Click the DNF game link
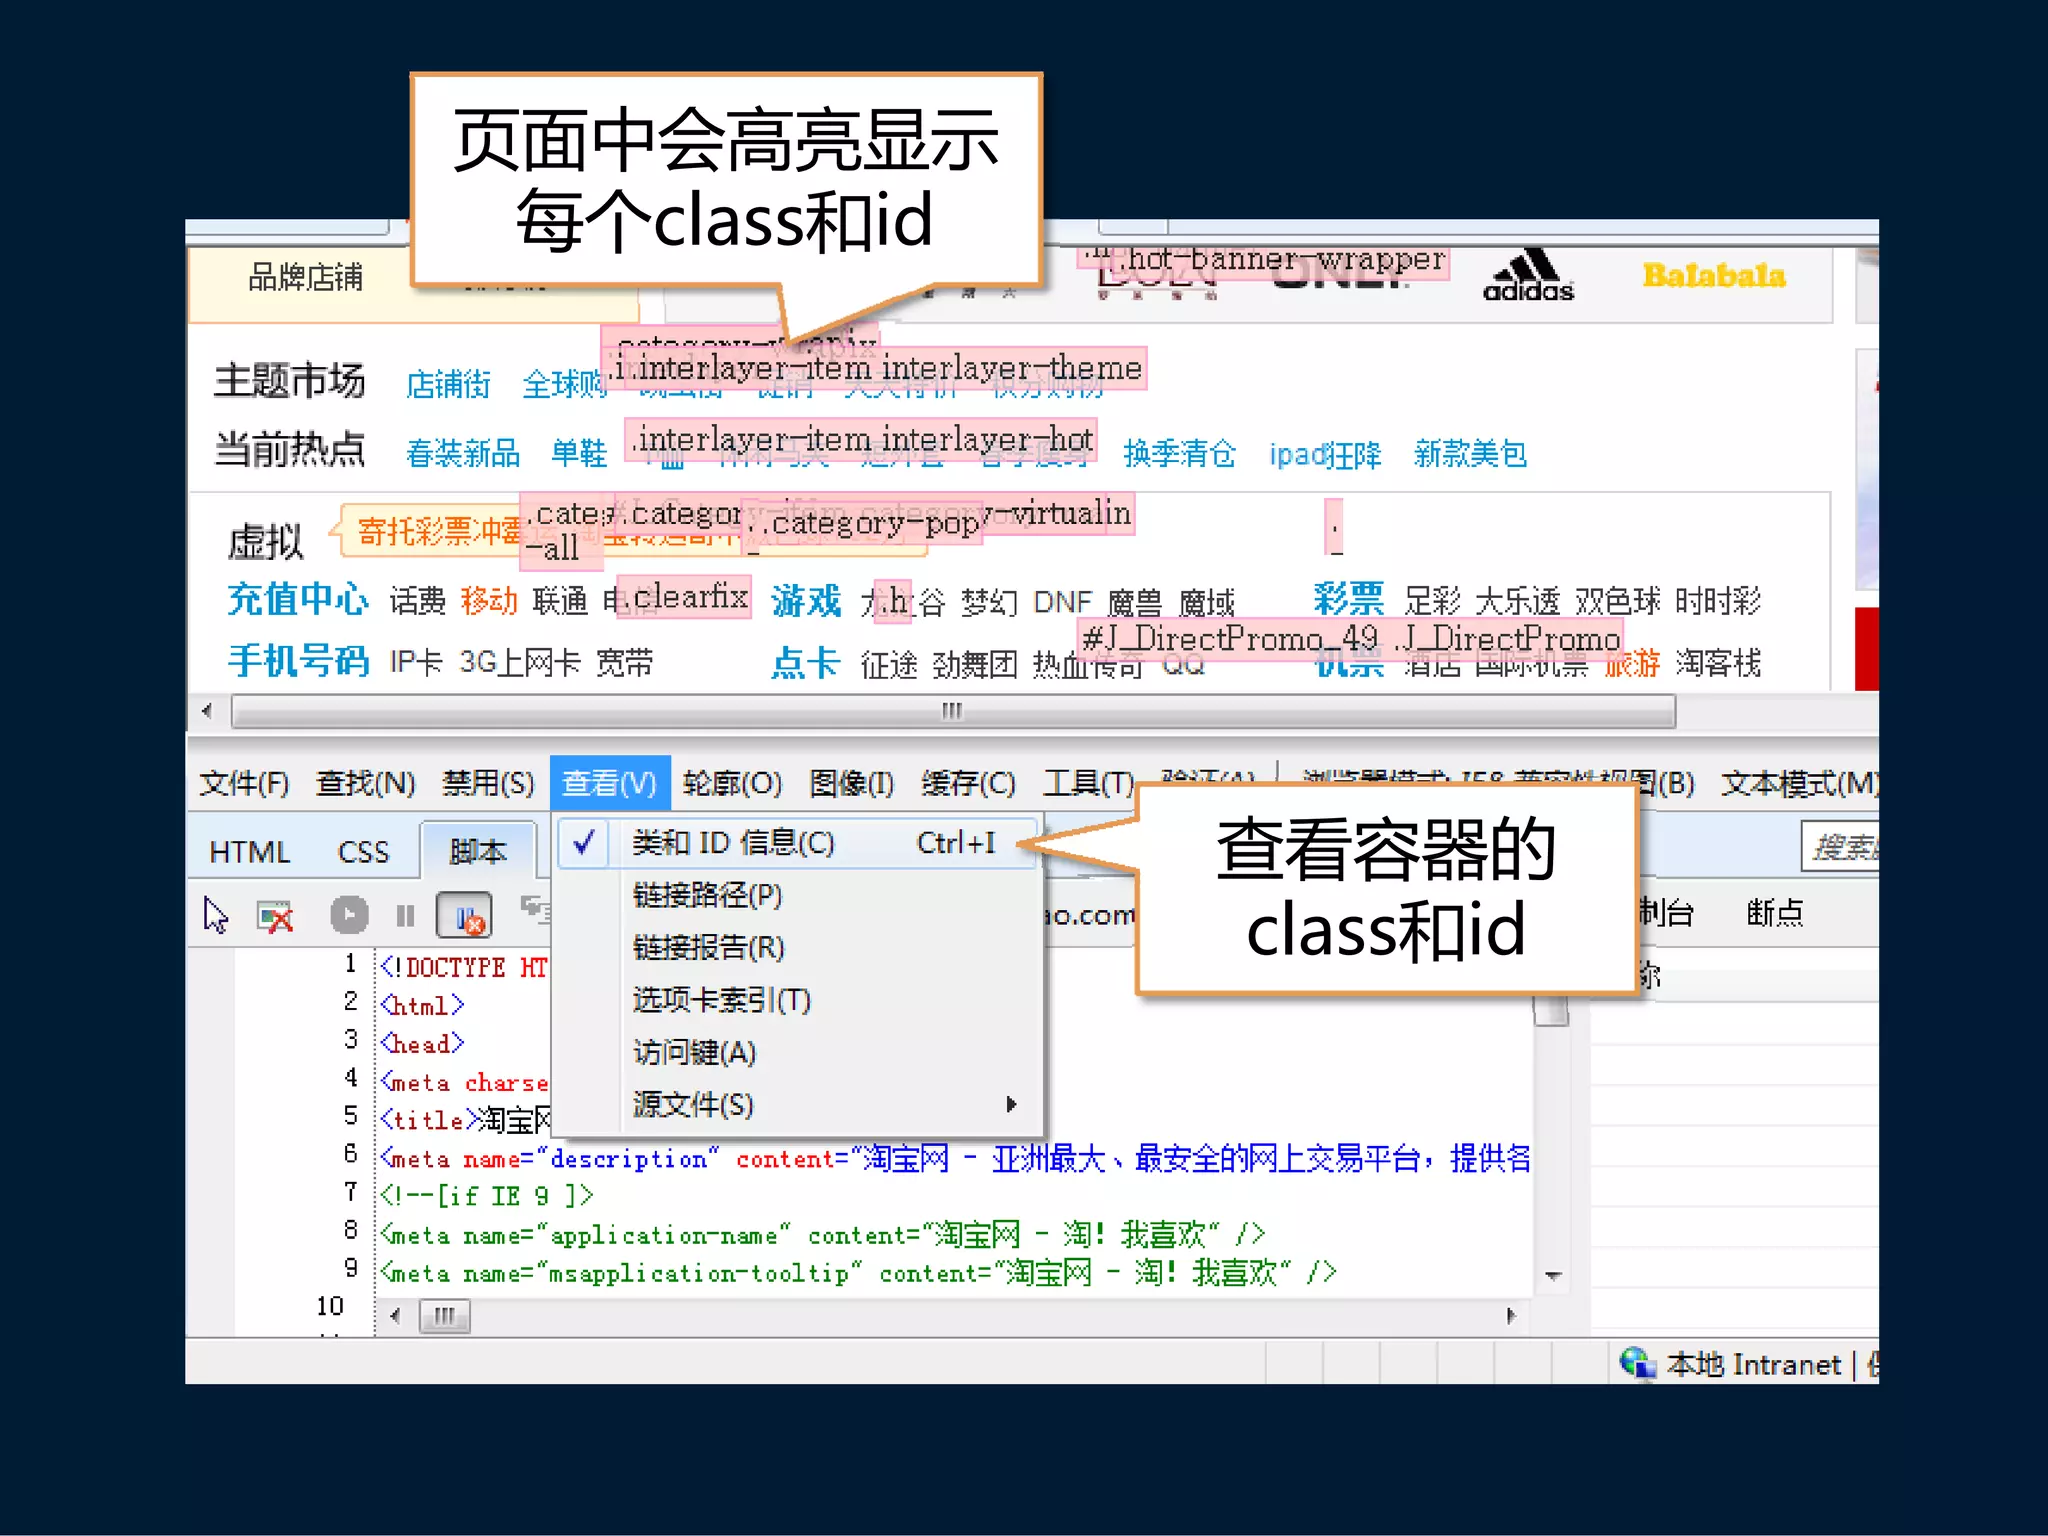 (1062, 602)
